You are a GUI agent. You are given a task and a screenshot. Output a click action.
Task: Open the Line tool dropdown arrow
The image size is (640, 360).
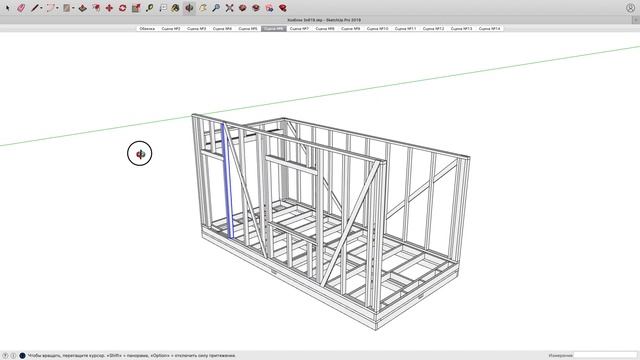tap(42, 8)
